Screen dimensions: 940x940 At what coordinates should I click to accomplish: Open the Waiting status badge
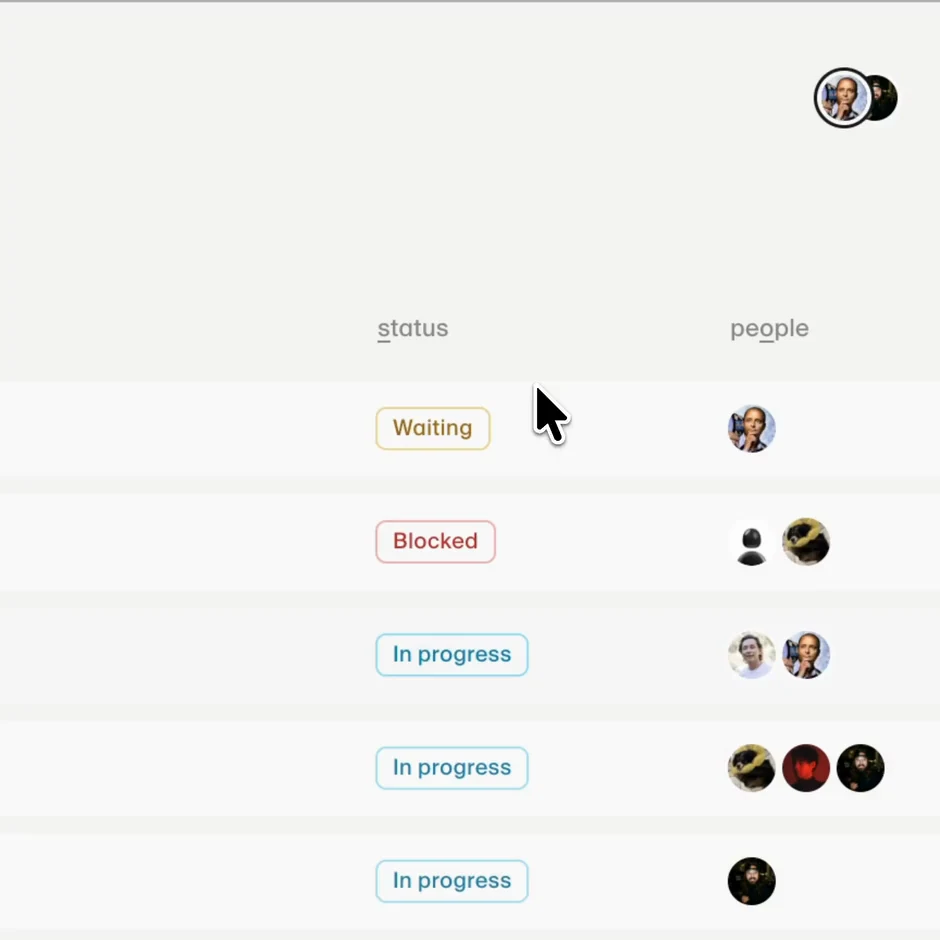point(433,428)
